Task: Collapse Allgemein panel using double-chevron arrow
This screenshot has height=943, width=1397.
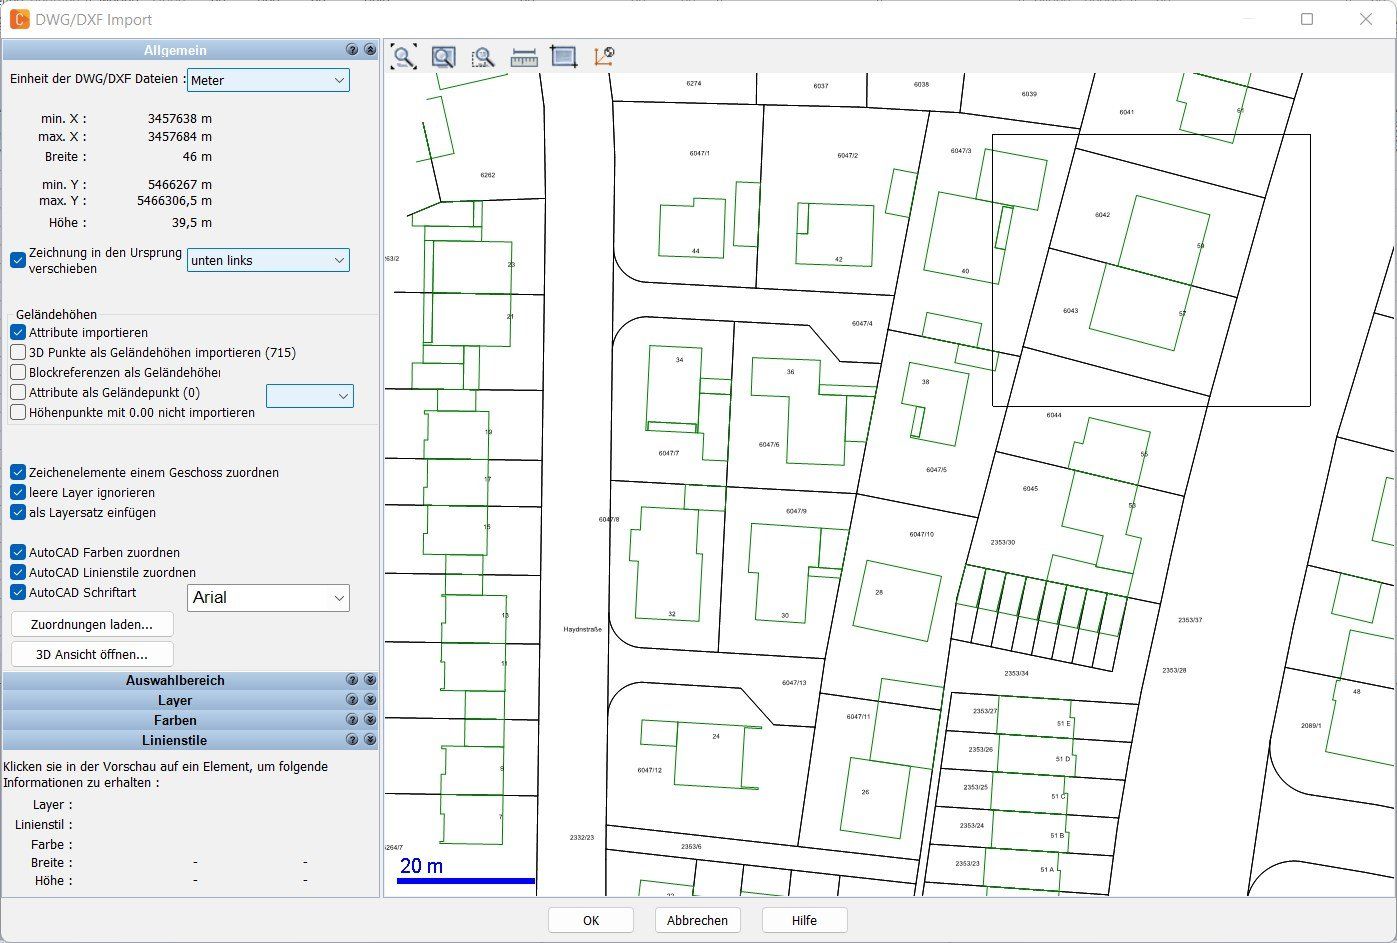Action: point(370,50)
